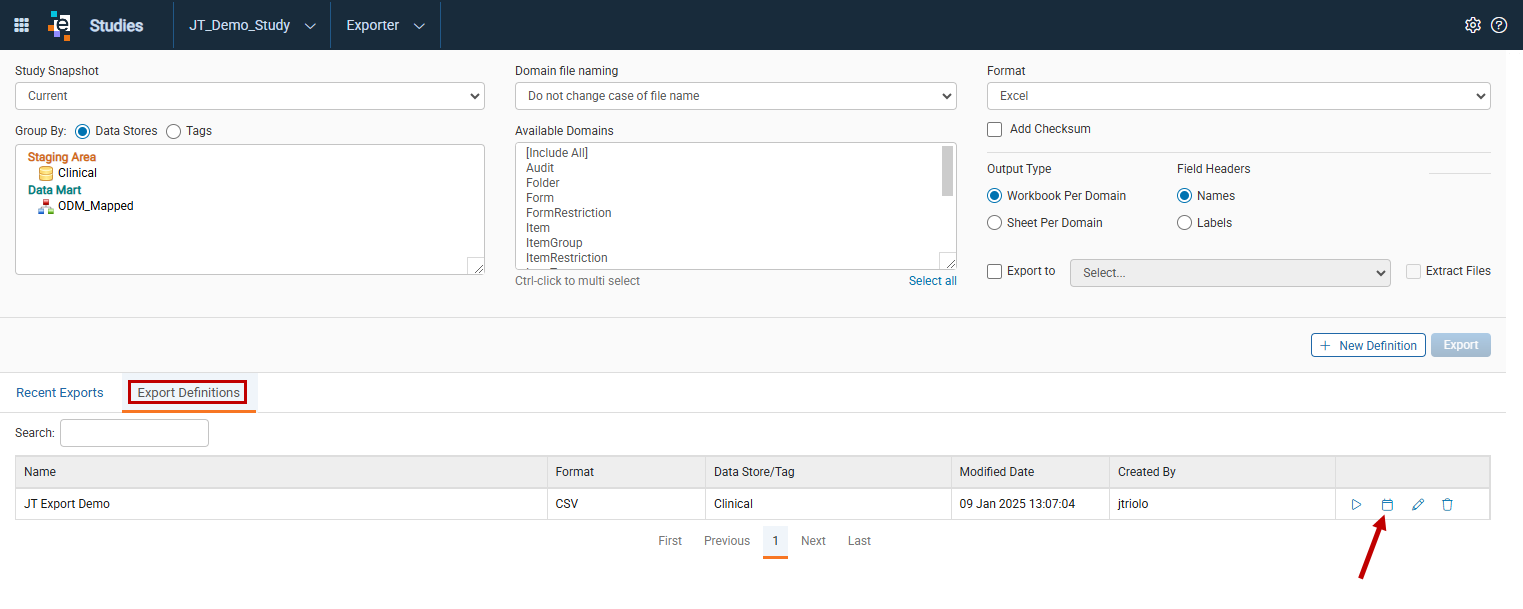Sort by Name column header

(x=281, y=472)
